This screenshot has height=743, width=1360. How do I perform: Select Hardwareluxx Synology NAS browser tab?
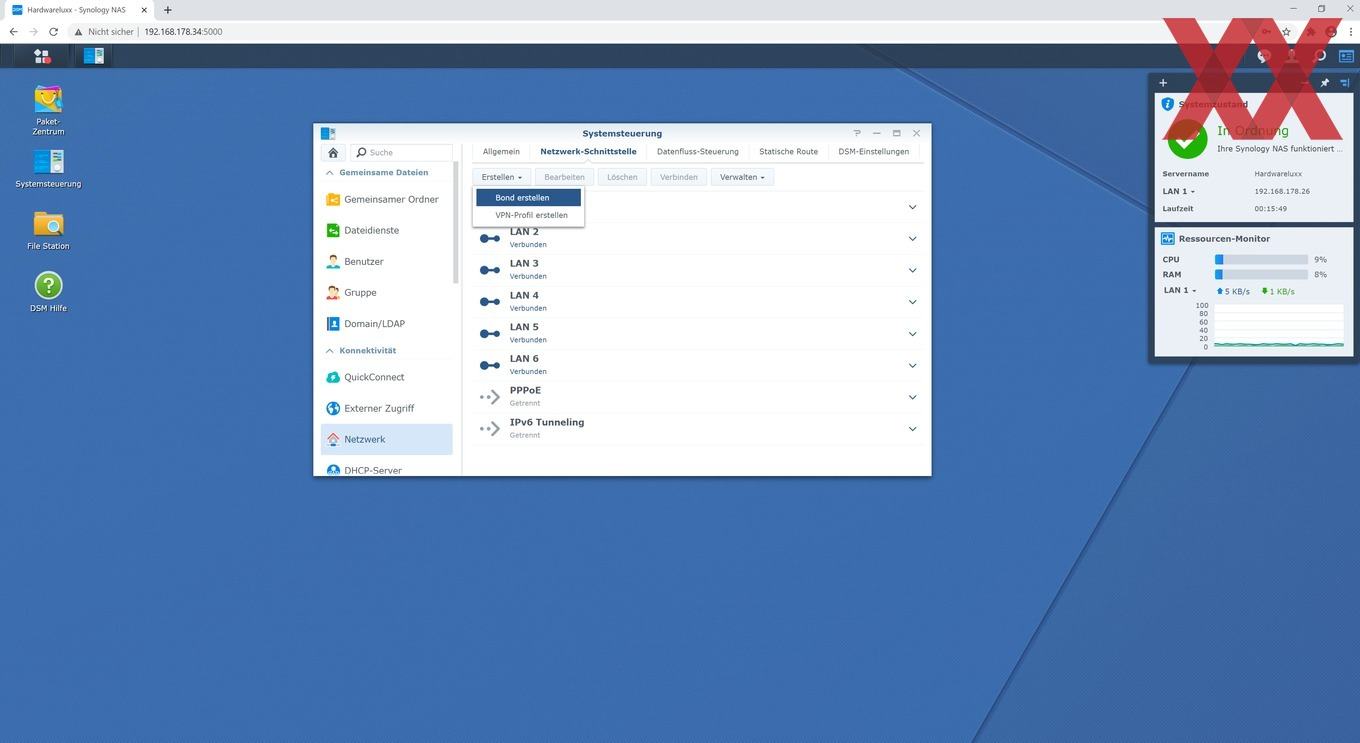tap(78, 9)
